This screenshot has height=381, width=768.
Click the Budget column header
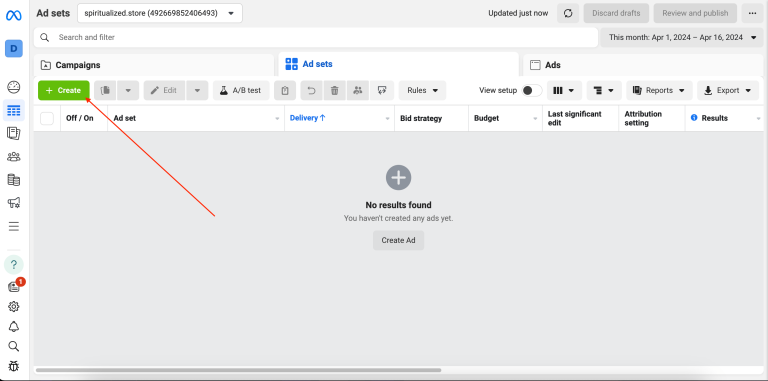point(505,118)
